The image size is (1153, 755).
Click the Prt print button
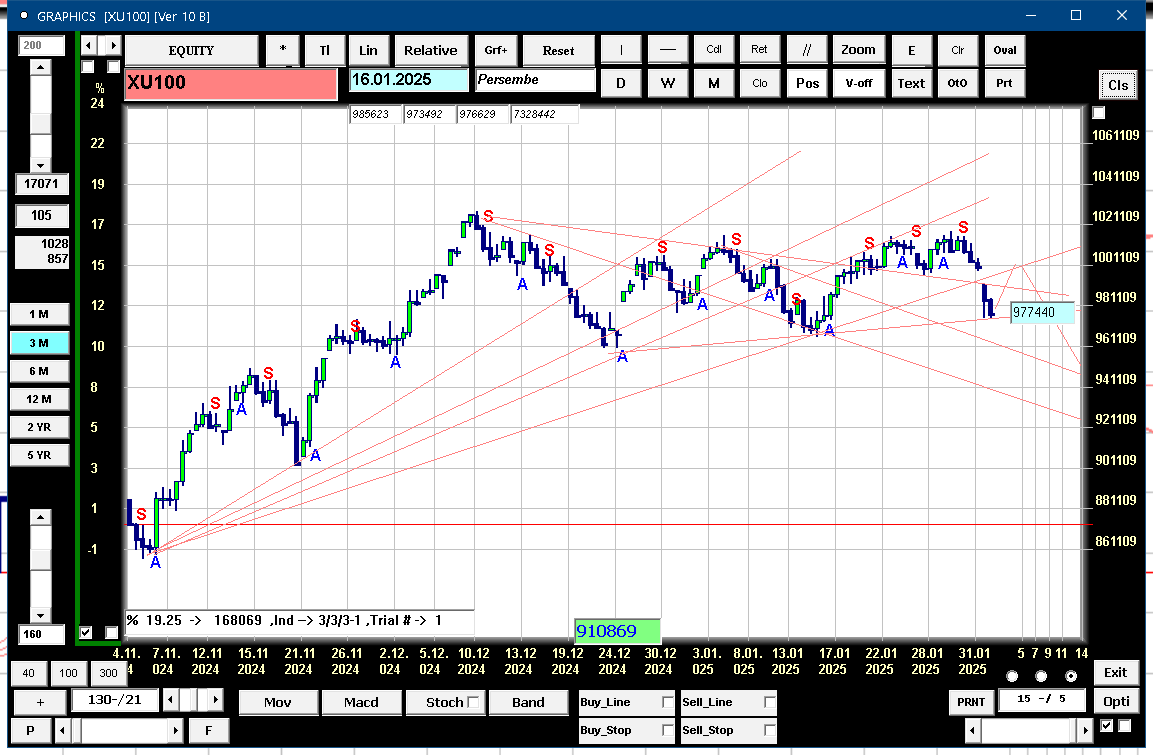pyautogui.click(x=1004, y=83)
